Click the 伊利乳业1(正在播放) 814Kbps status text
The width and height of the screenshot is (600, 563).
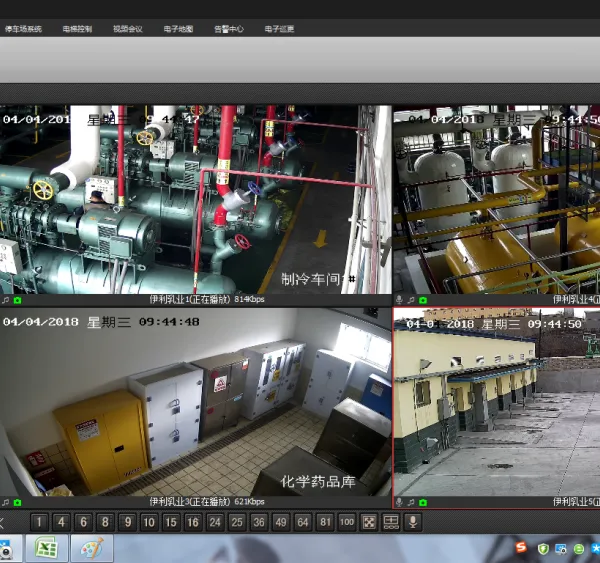coord(207,299)
